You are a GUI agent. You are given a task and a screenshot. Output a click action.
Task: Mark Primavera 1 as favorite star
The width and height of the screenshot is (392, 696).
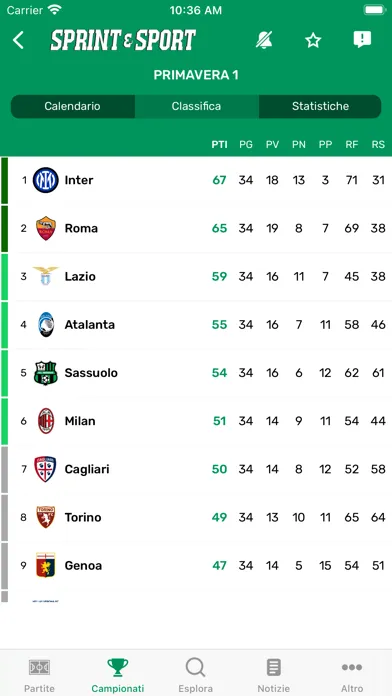pyautogui.click(x=313, y=40)
